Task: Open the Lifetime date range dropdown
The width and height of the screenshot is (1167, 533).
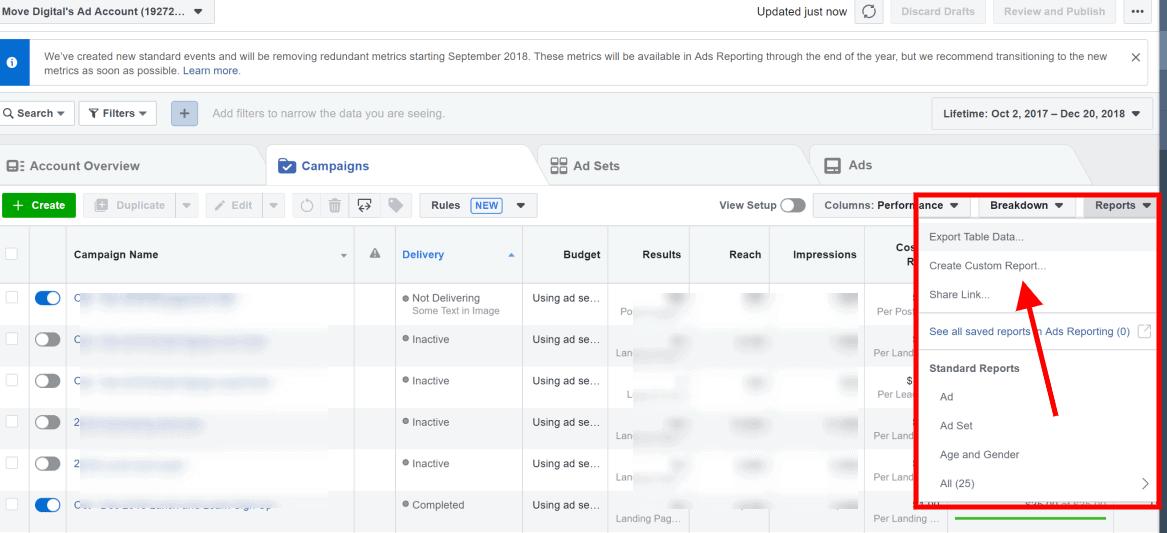Action: click(1042, 114)
